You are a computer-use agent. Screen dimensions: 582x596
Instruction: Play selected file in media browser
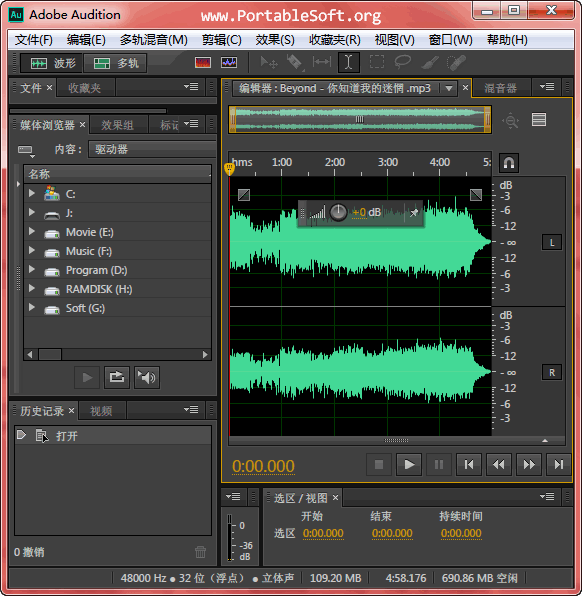coord(87,377)
